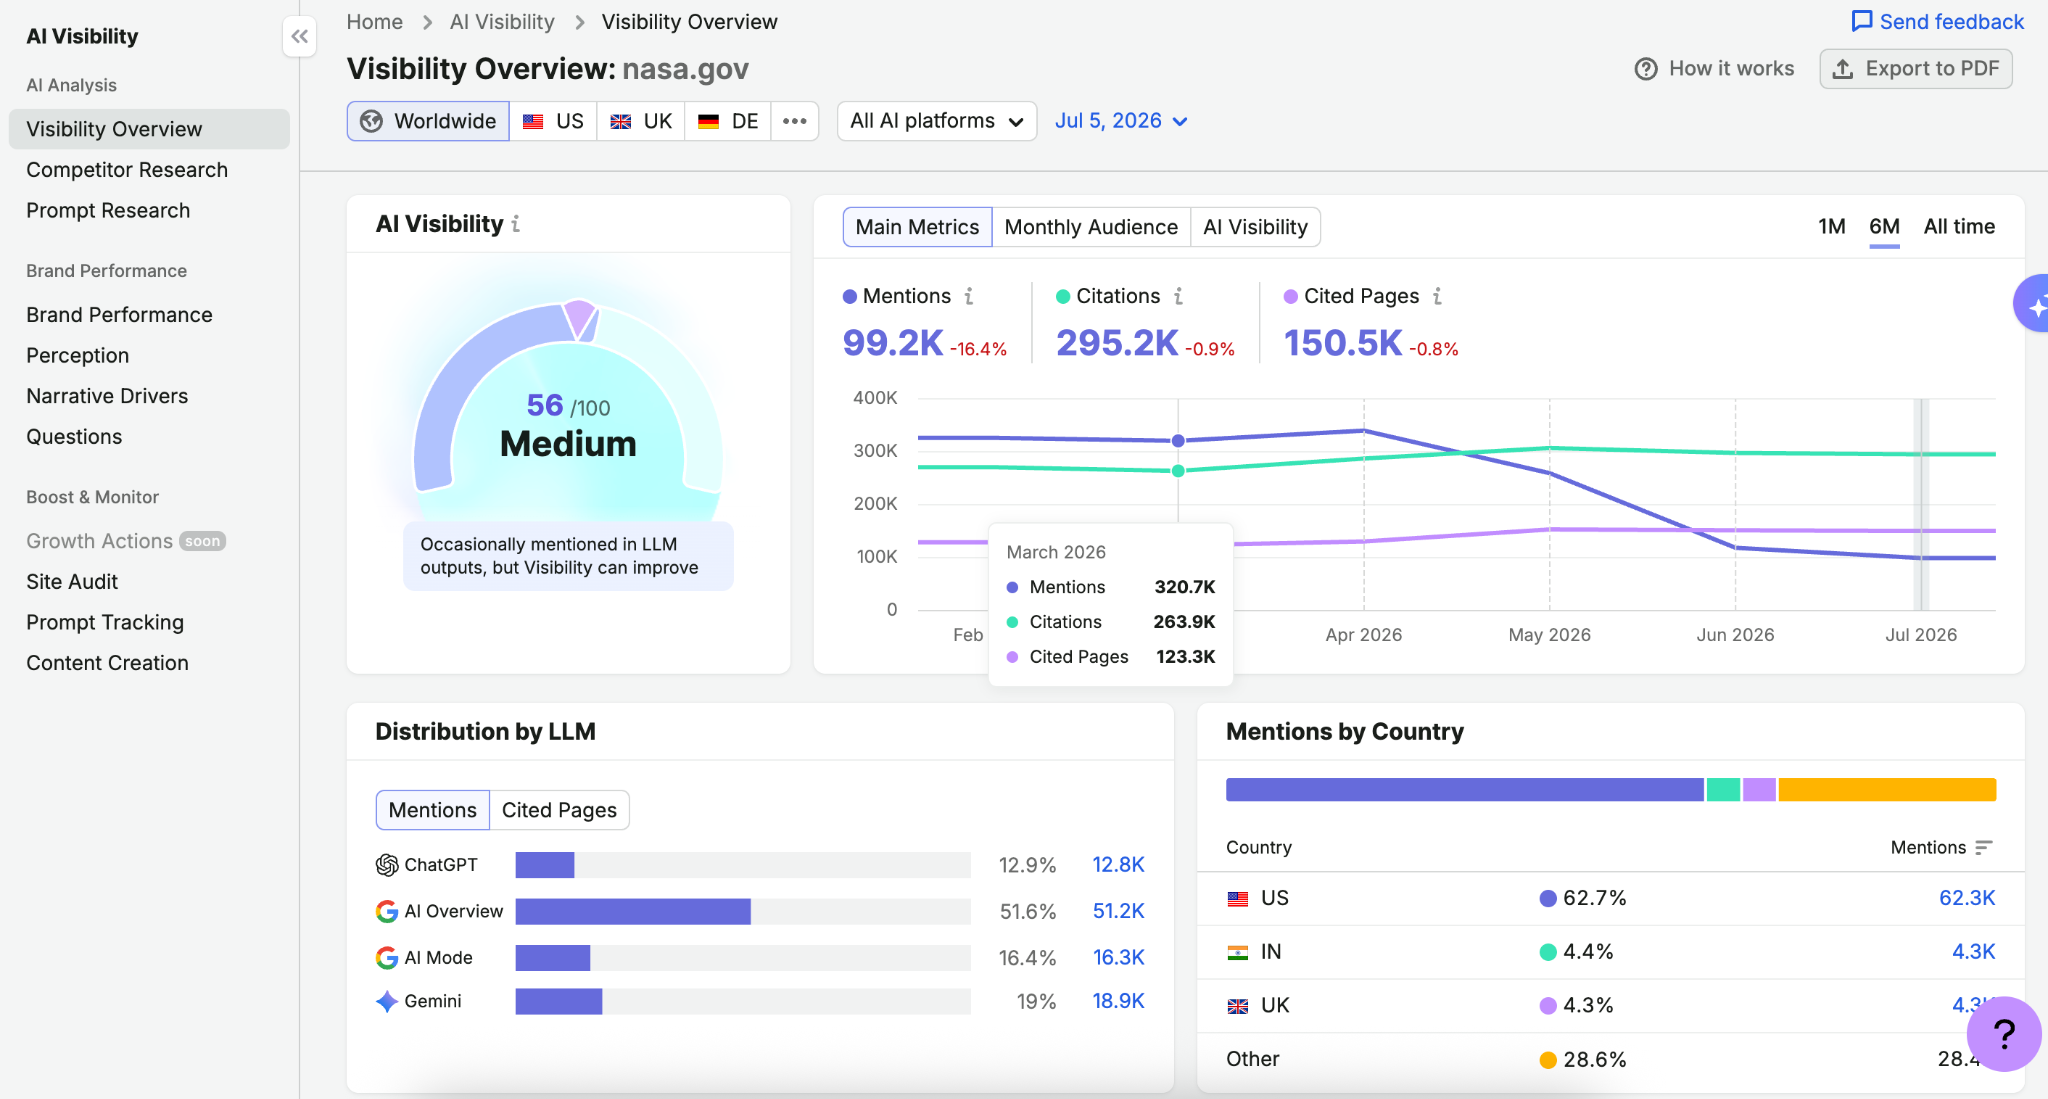This screenshot has width=2048, height=1099.
Task: Click the visibility score gauge
Action: click(x=567, y=396)
